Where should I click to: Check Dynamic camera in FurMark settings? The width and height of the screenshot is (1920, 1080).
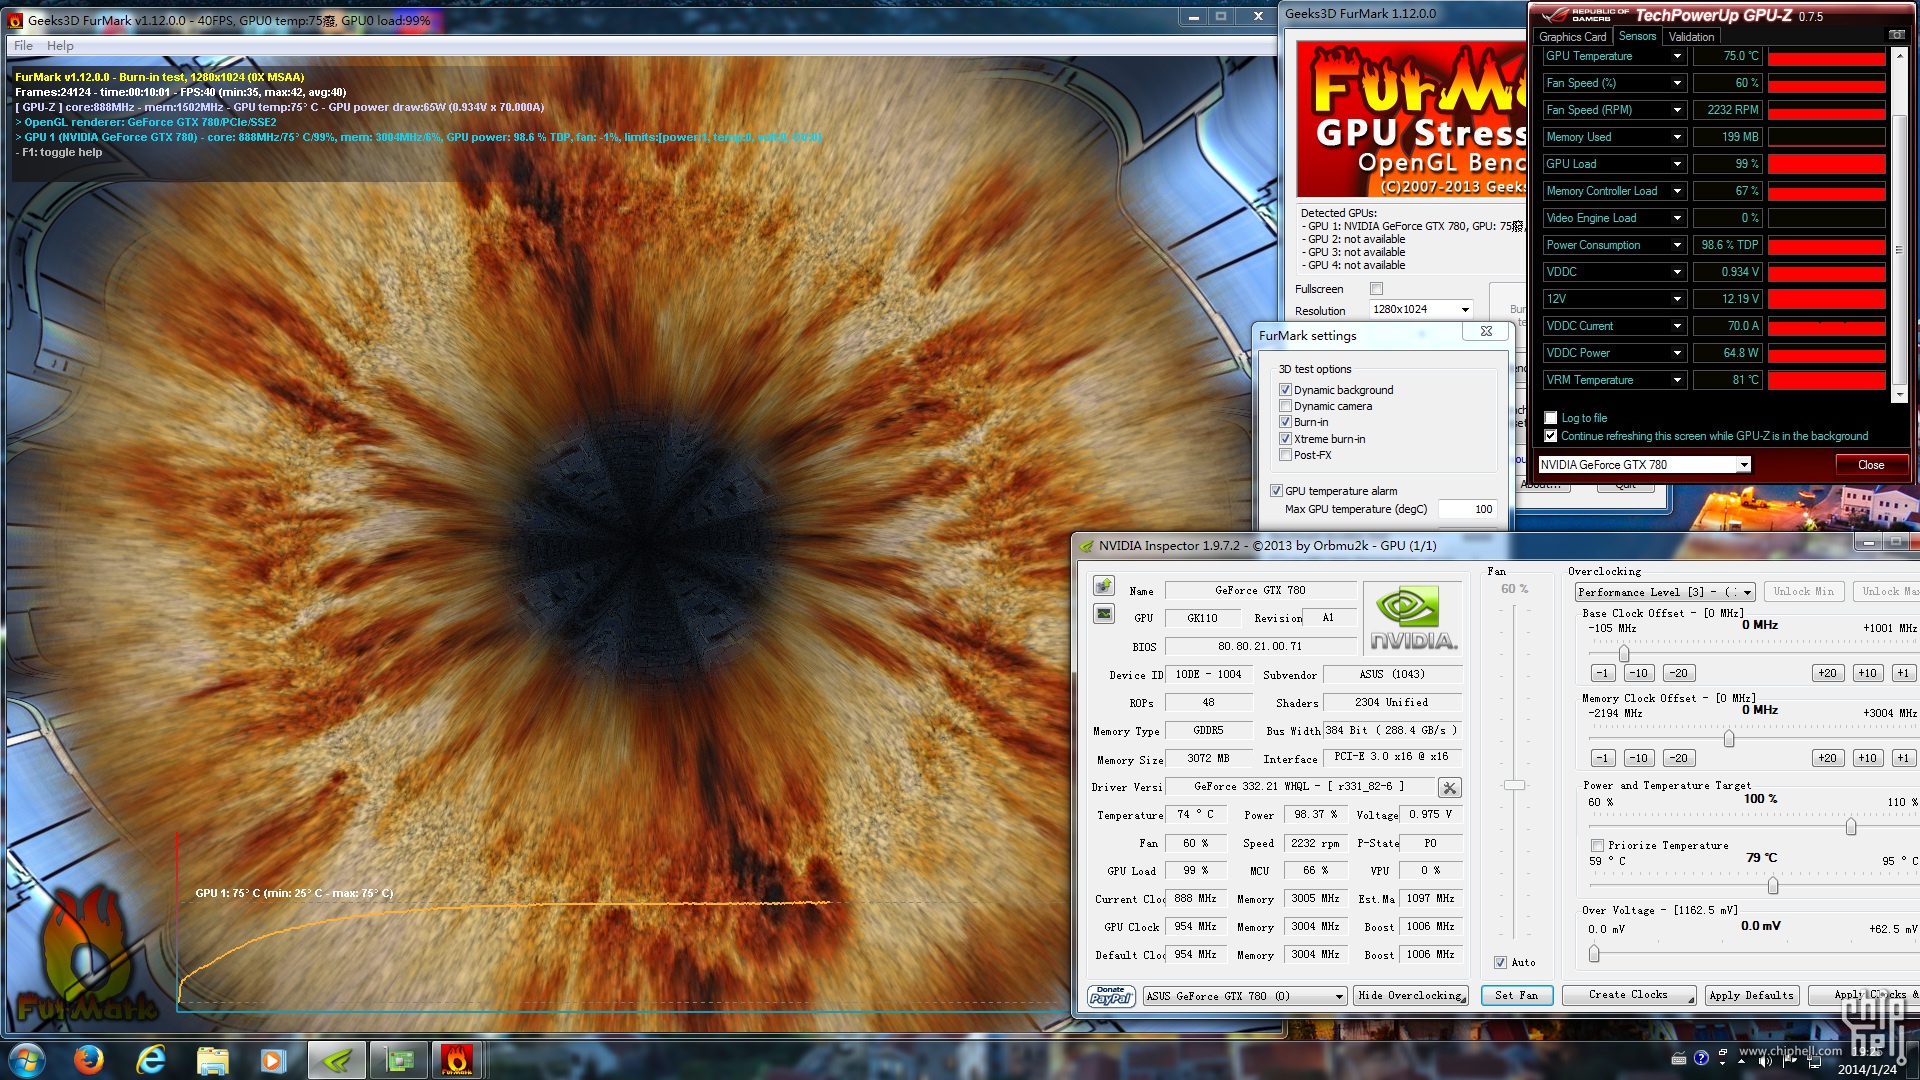click(x=1285, y=406)
